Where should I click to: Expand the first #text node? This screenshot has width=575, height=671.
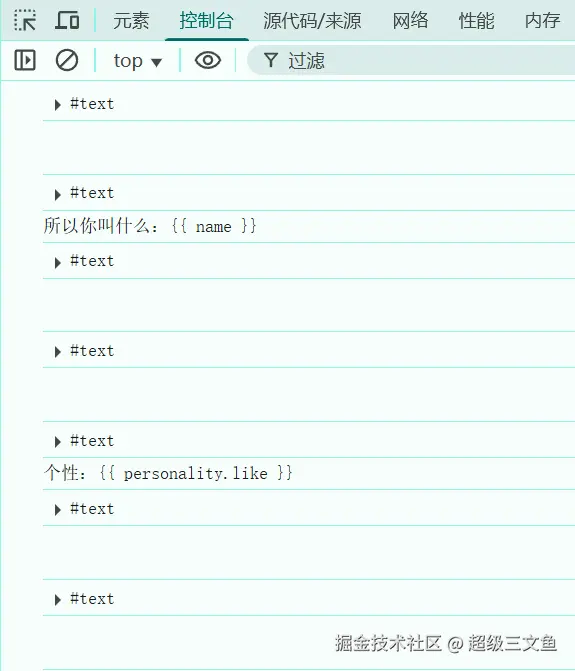click(x=58, y=105)
